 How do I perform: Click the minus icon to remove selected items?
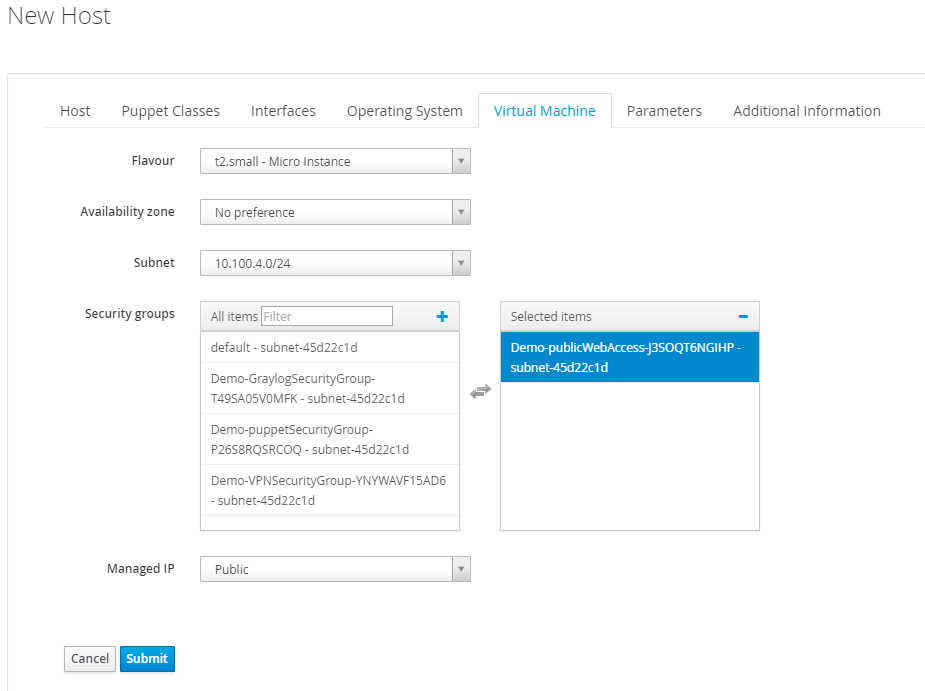click(743, 317)
